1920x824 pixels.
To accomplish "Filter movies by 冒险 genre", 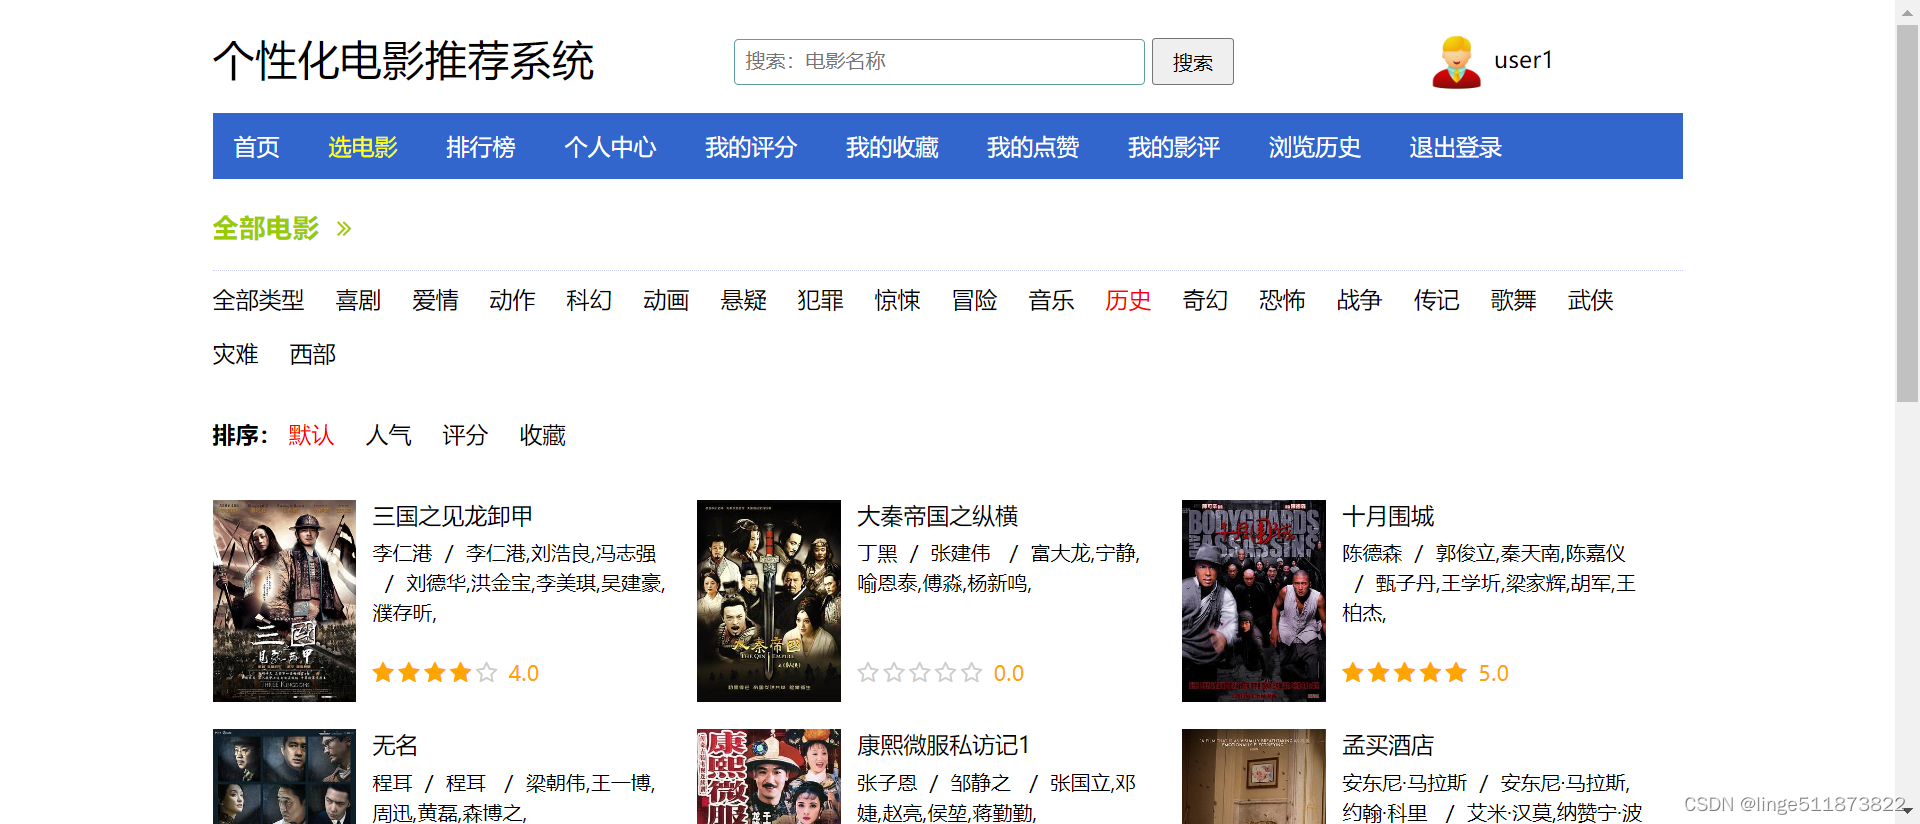I will coord(975,300).
